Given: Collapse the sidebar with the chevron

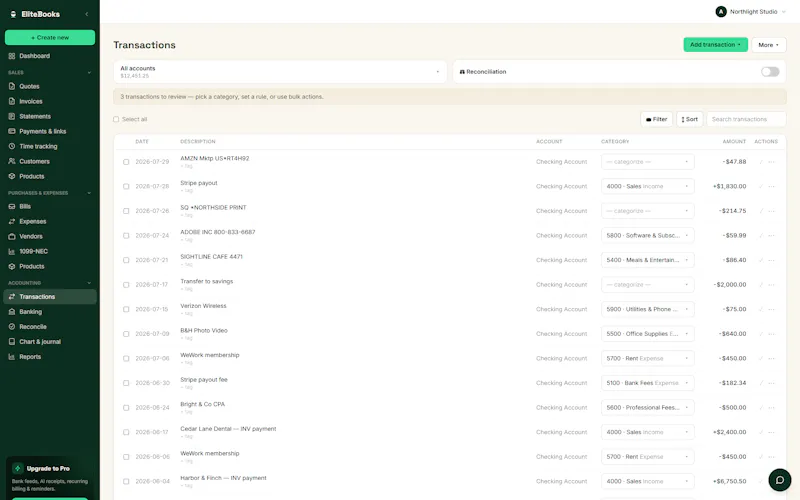Looking at the screenshot, I should (x=87, y=14).
